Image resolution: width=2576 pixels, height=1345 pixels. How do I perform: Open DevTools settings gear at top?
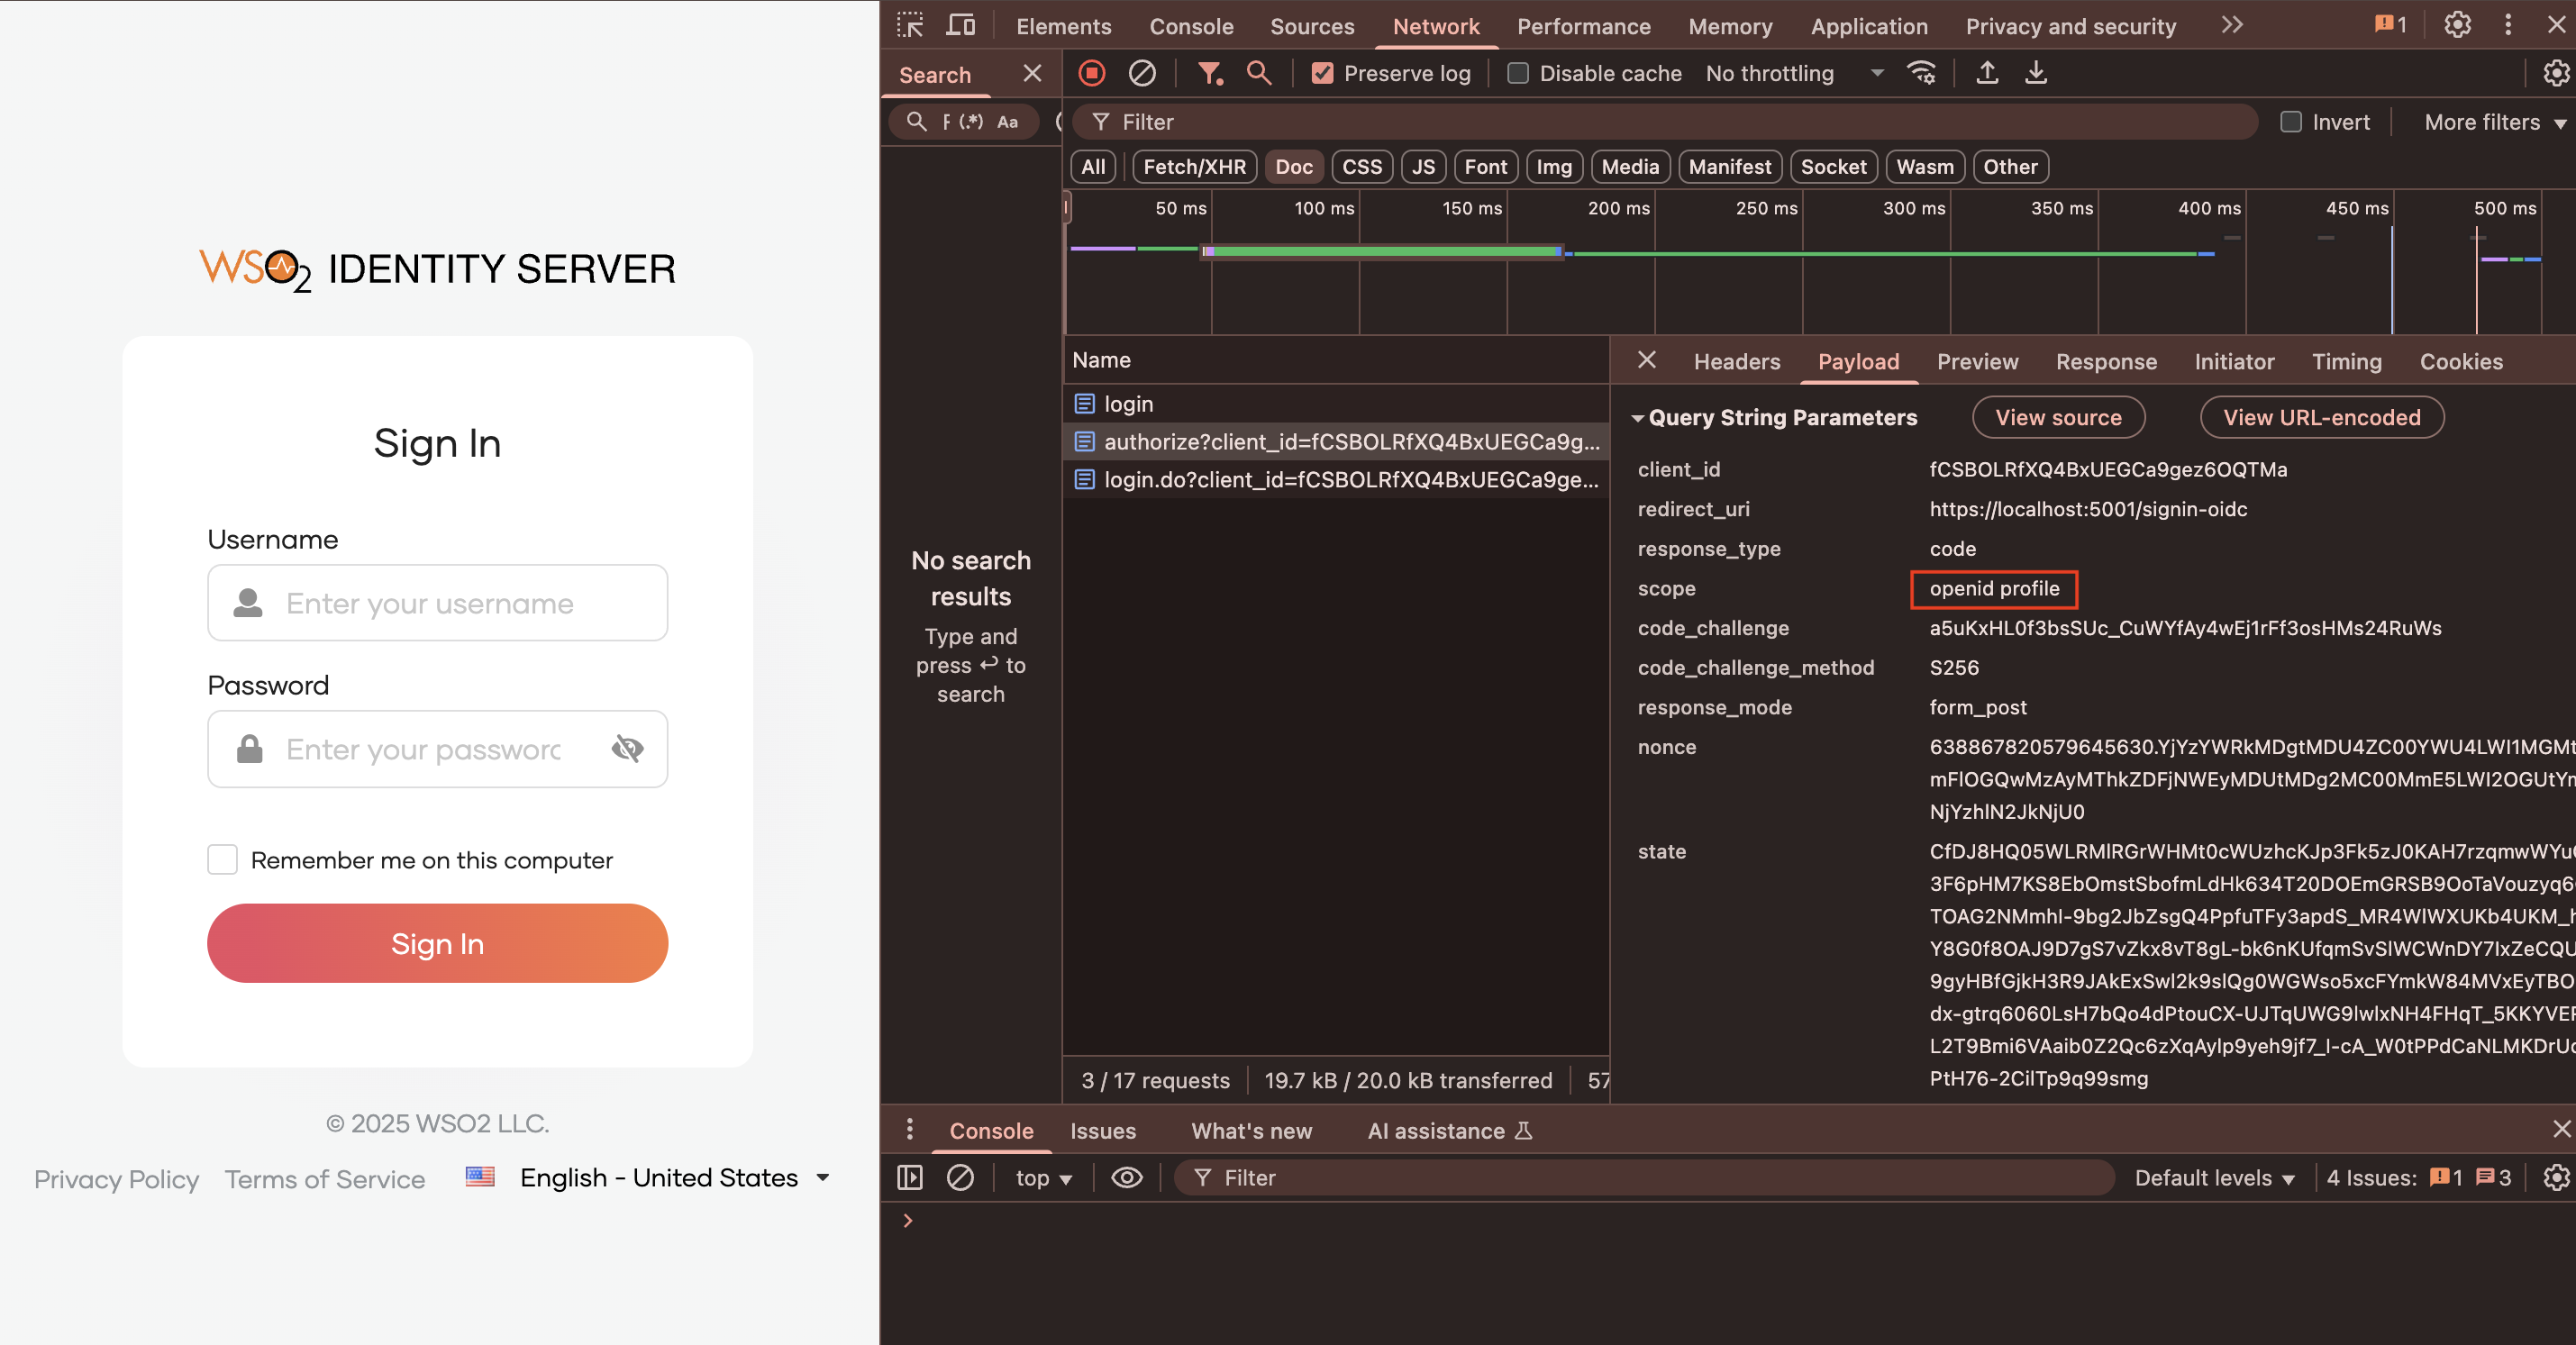pos(2457,25)
